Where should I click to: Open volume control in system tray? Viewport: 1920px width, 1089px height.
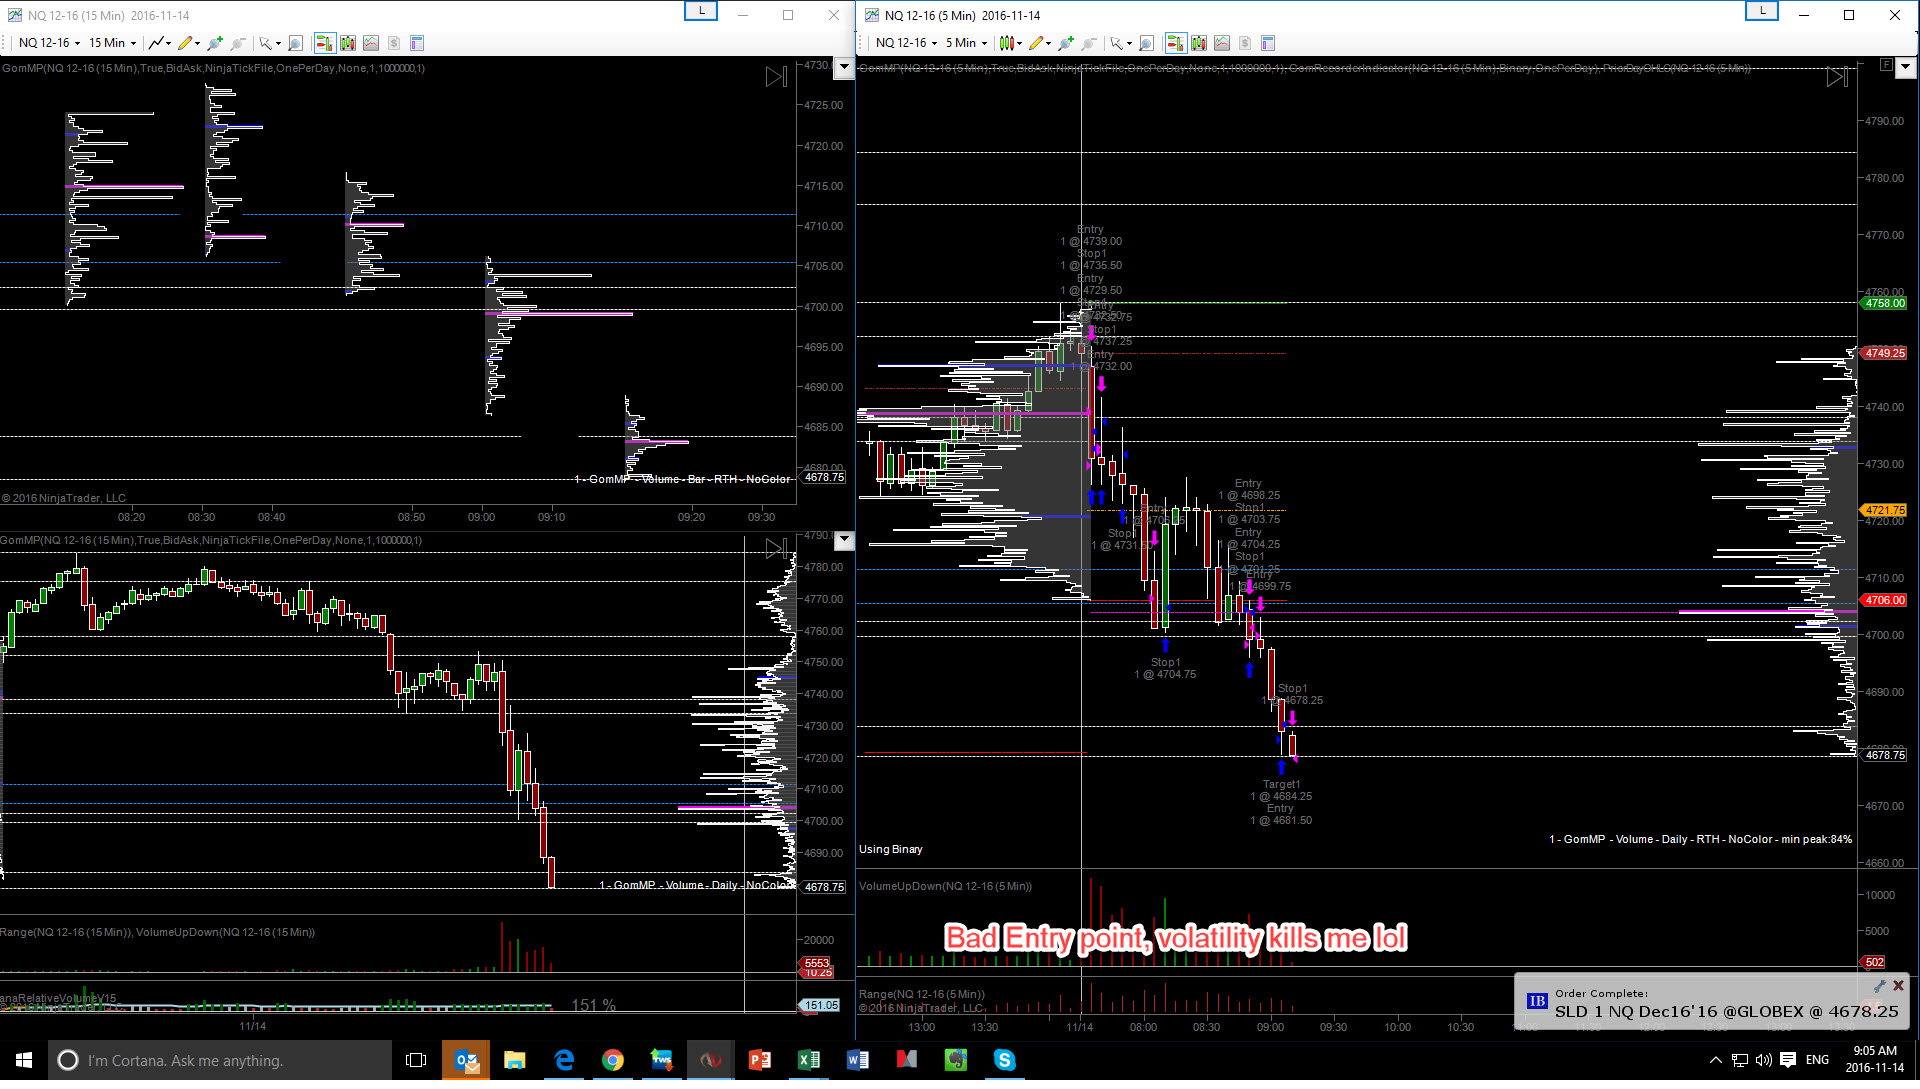[x=1763, y=1060]
